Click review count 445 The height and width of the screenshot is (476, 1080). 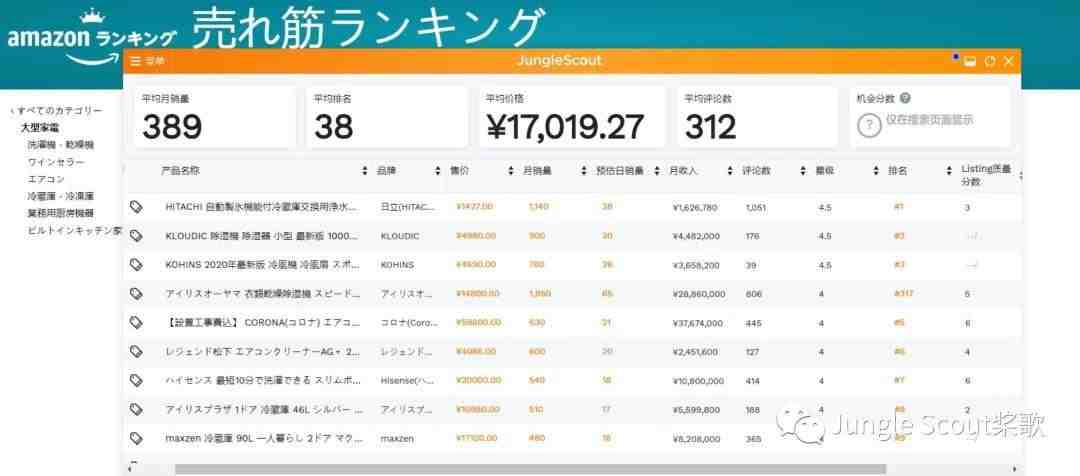753,322
